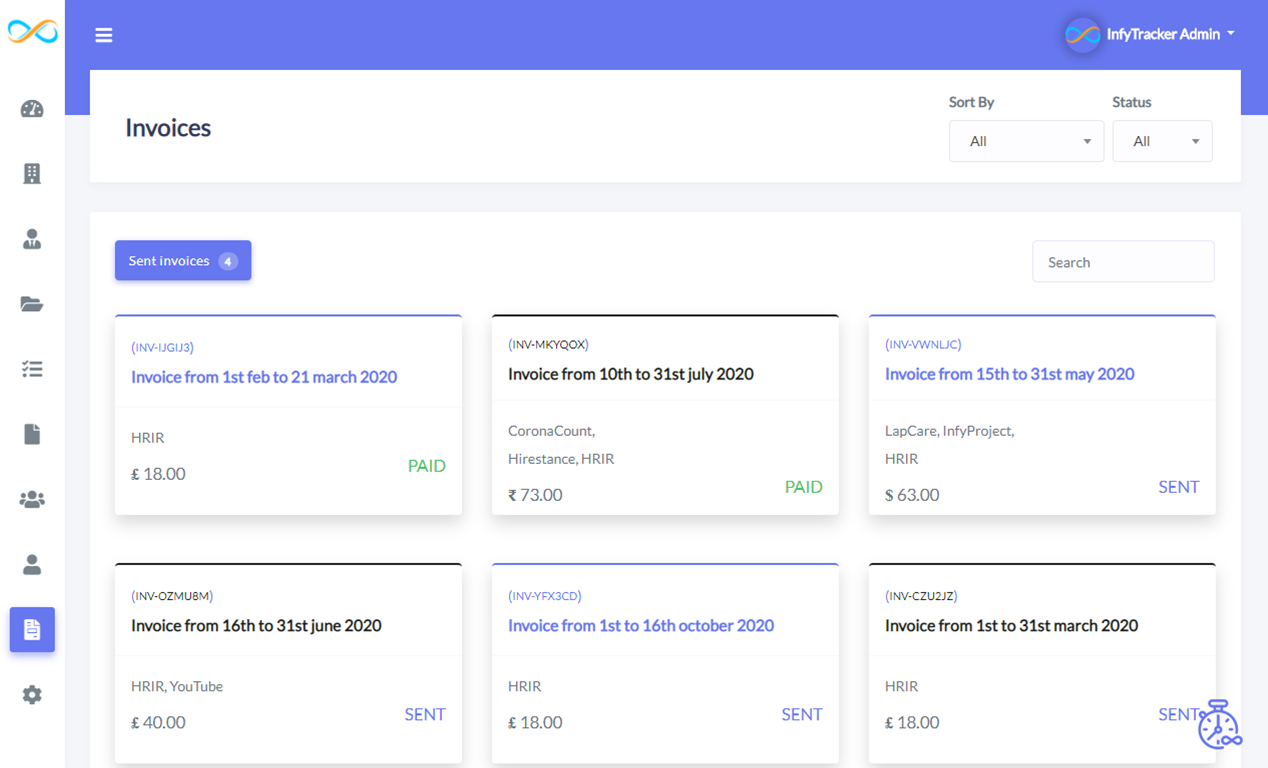
Task: Switch to the Sent invoices tab
Action: click(x=182, y=260)
